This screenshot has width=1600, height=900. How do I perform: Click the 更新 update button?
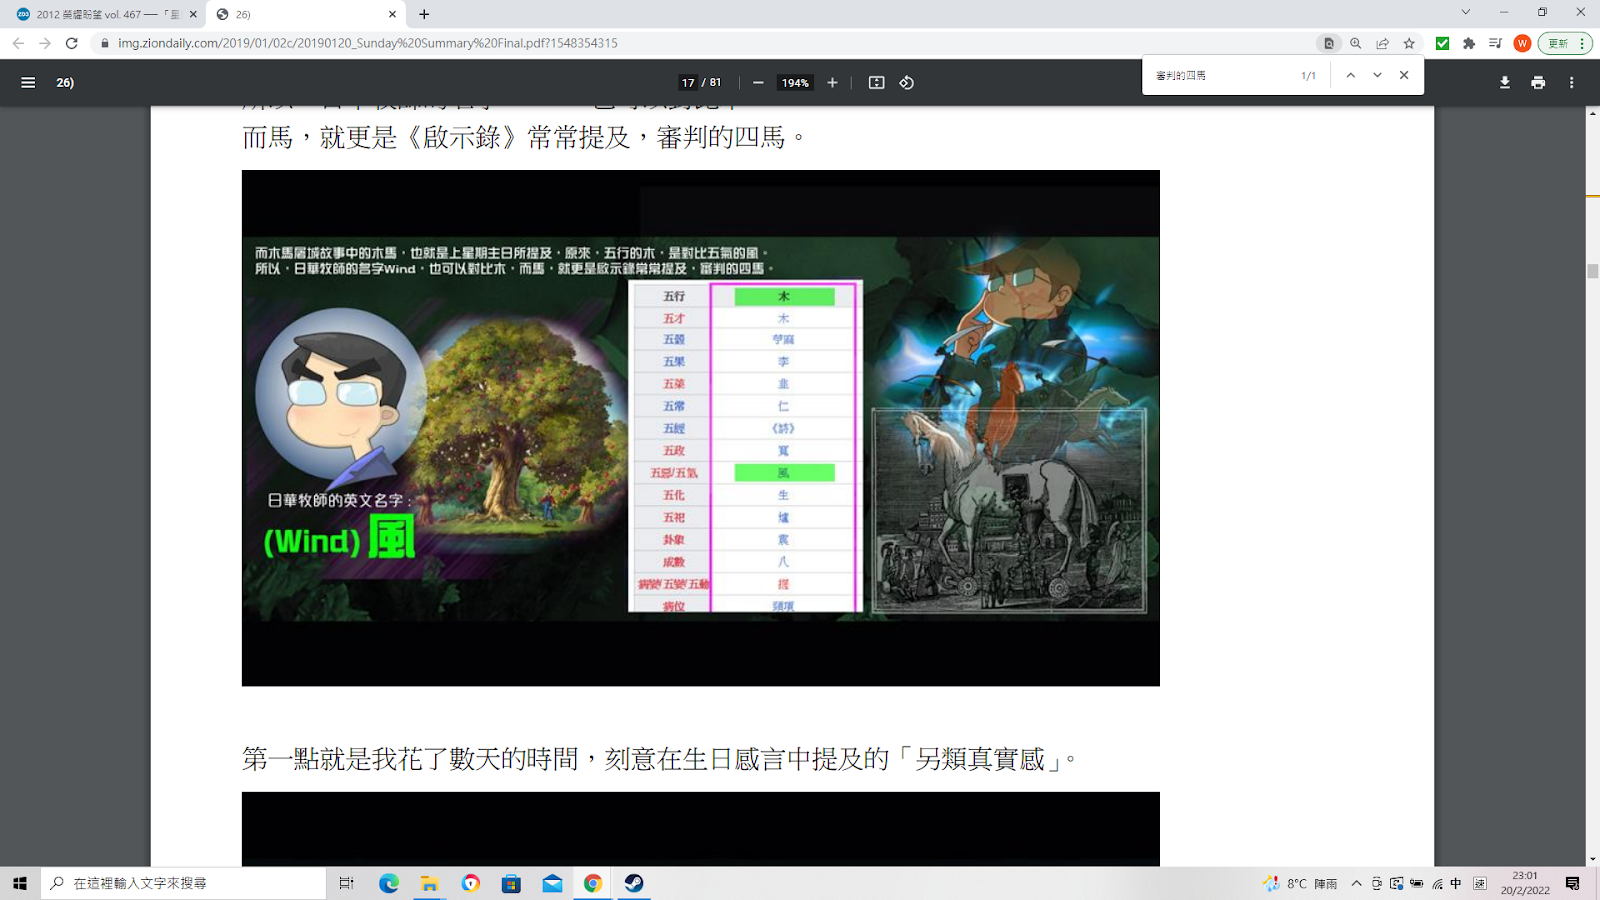pos(1564,43)
